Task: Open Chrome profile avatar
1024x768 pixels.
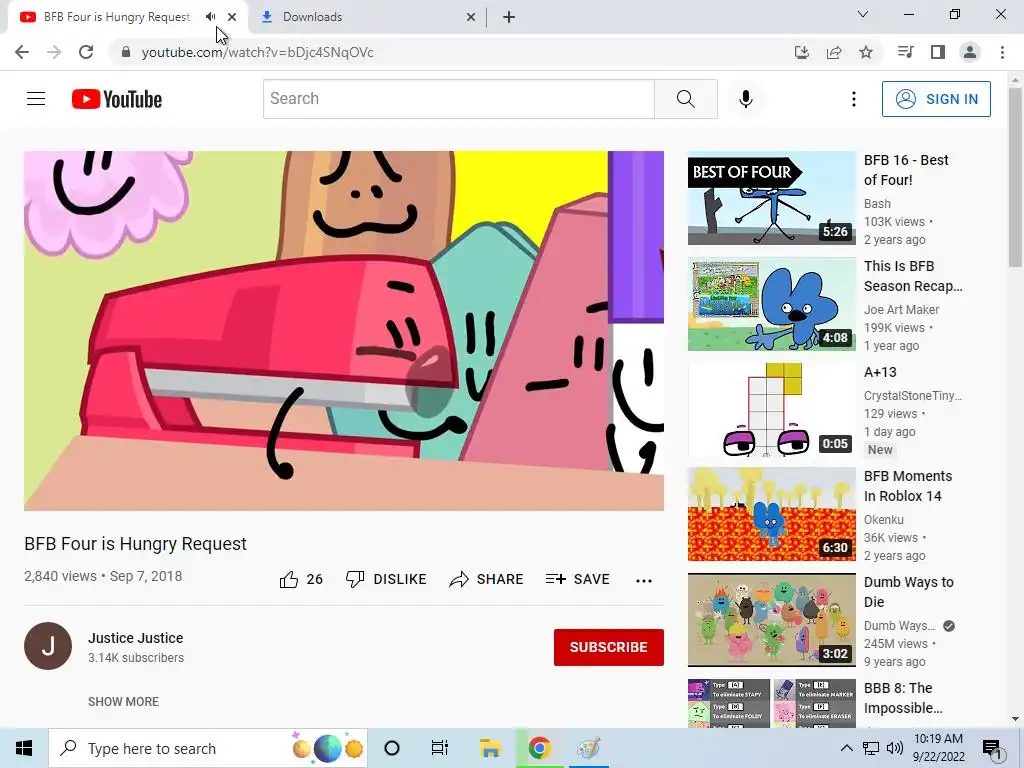Action: 970,52
